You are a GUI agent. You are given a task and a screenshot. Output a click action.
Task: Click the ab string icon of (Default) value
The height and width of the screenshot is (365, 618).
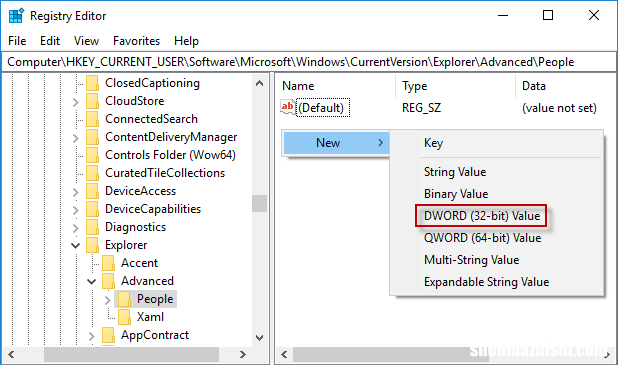click(x=288, y=108)
